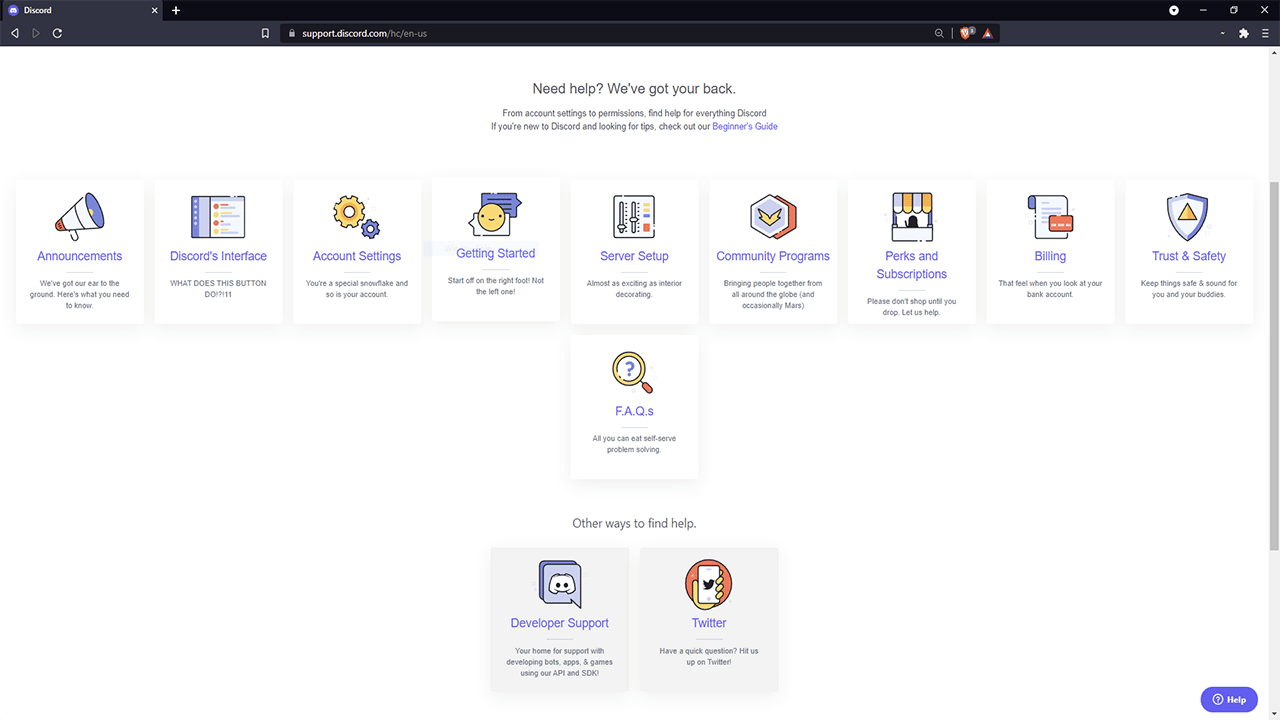Open the F.A.Q.s title link

634,411
